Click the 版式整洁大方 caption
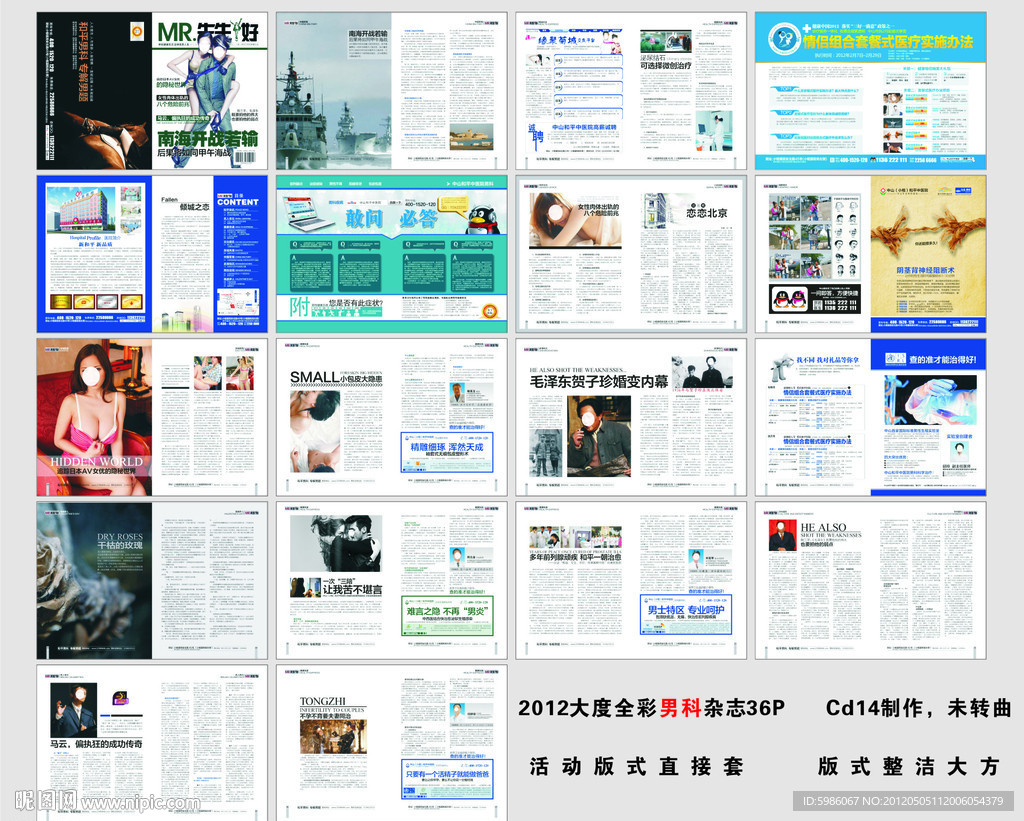This screenshot has height=821, width=1024. click(x=908, y=766)
